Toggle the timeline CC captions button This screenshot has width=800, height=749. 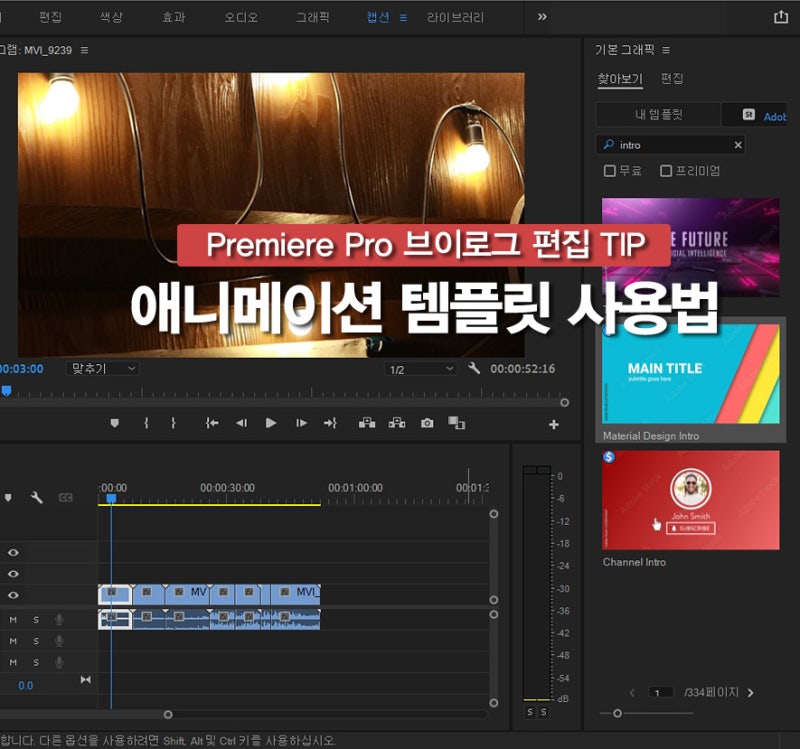click(66, 497)
